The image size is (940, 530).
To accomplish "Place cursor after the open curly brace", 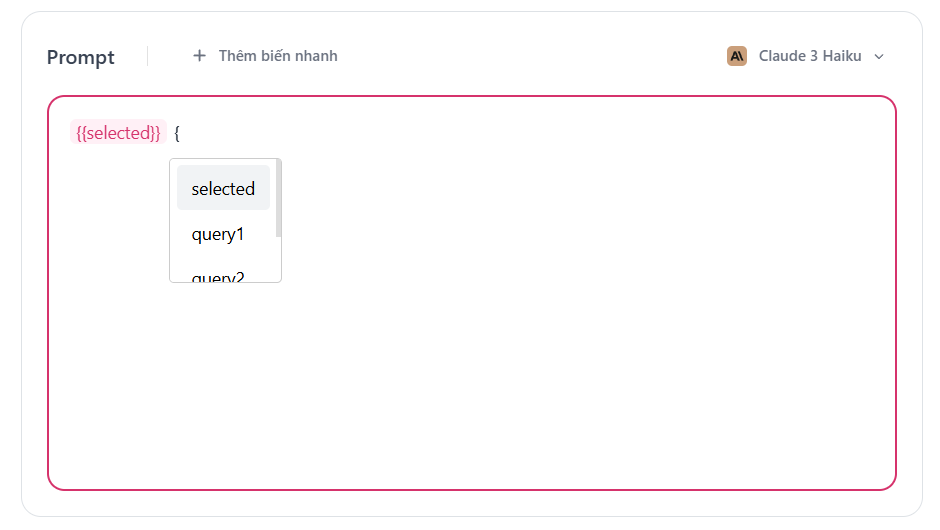I will pyautogui.click(x=181, y=132).
